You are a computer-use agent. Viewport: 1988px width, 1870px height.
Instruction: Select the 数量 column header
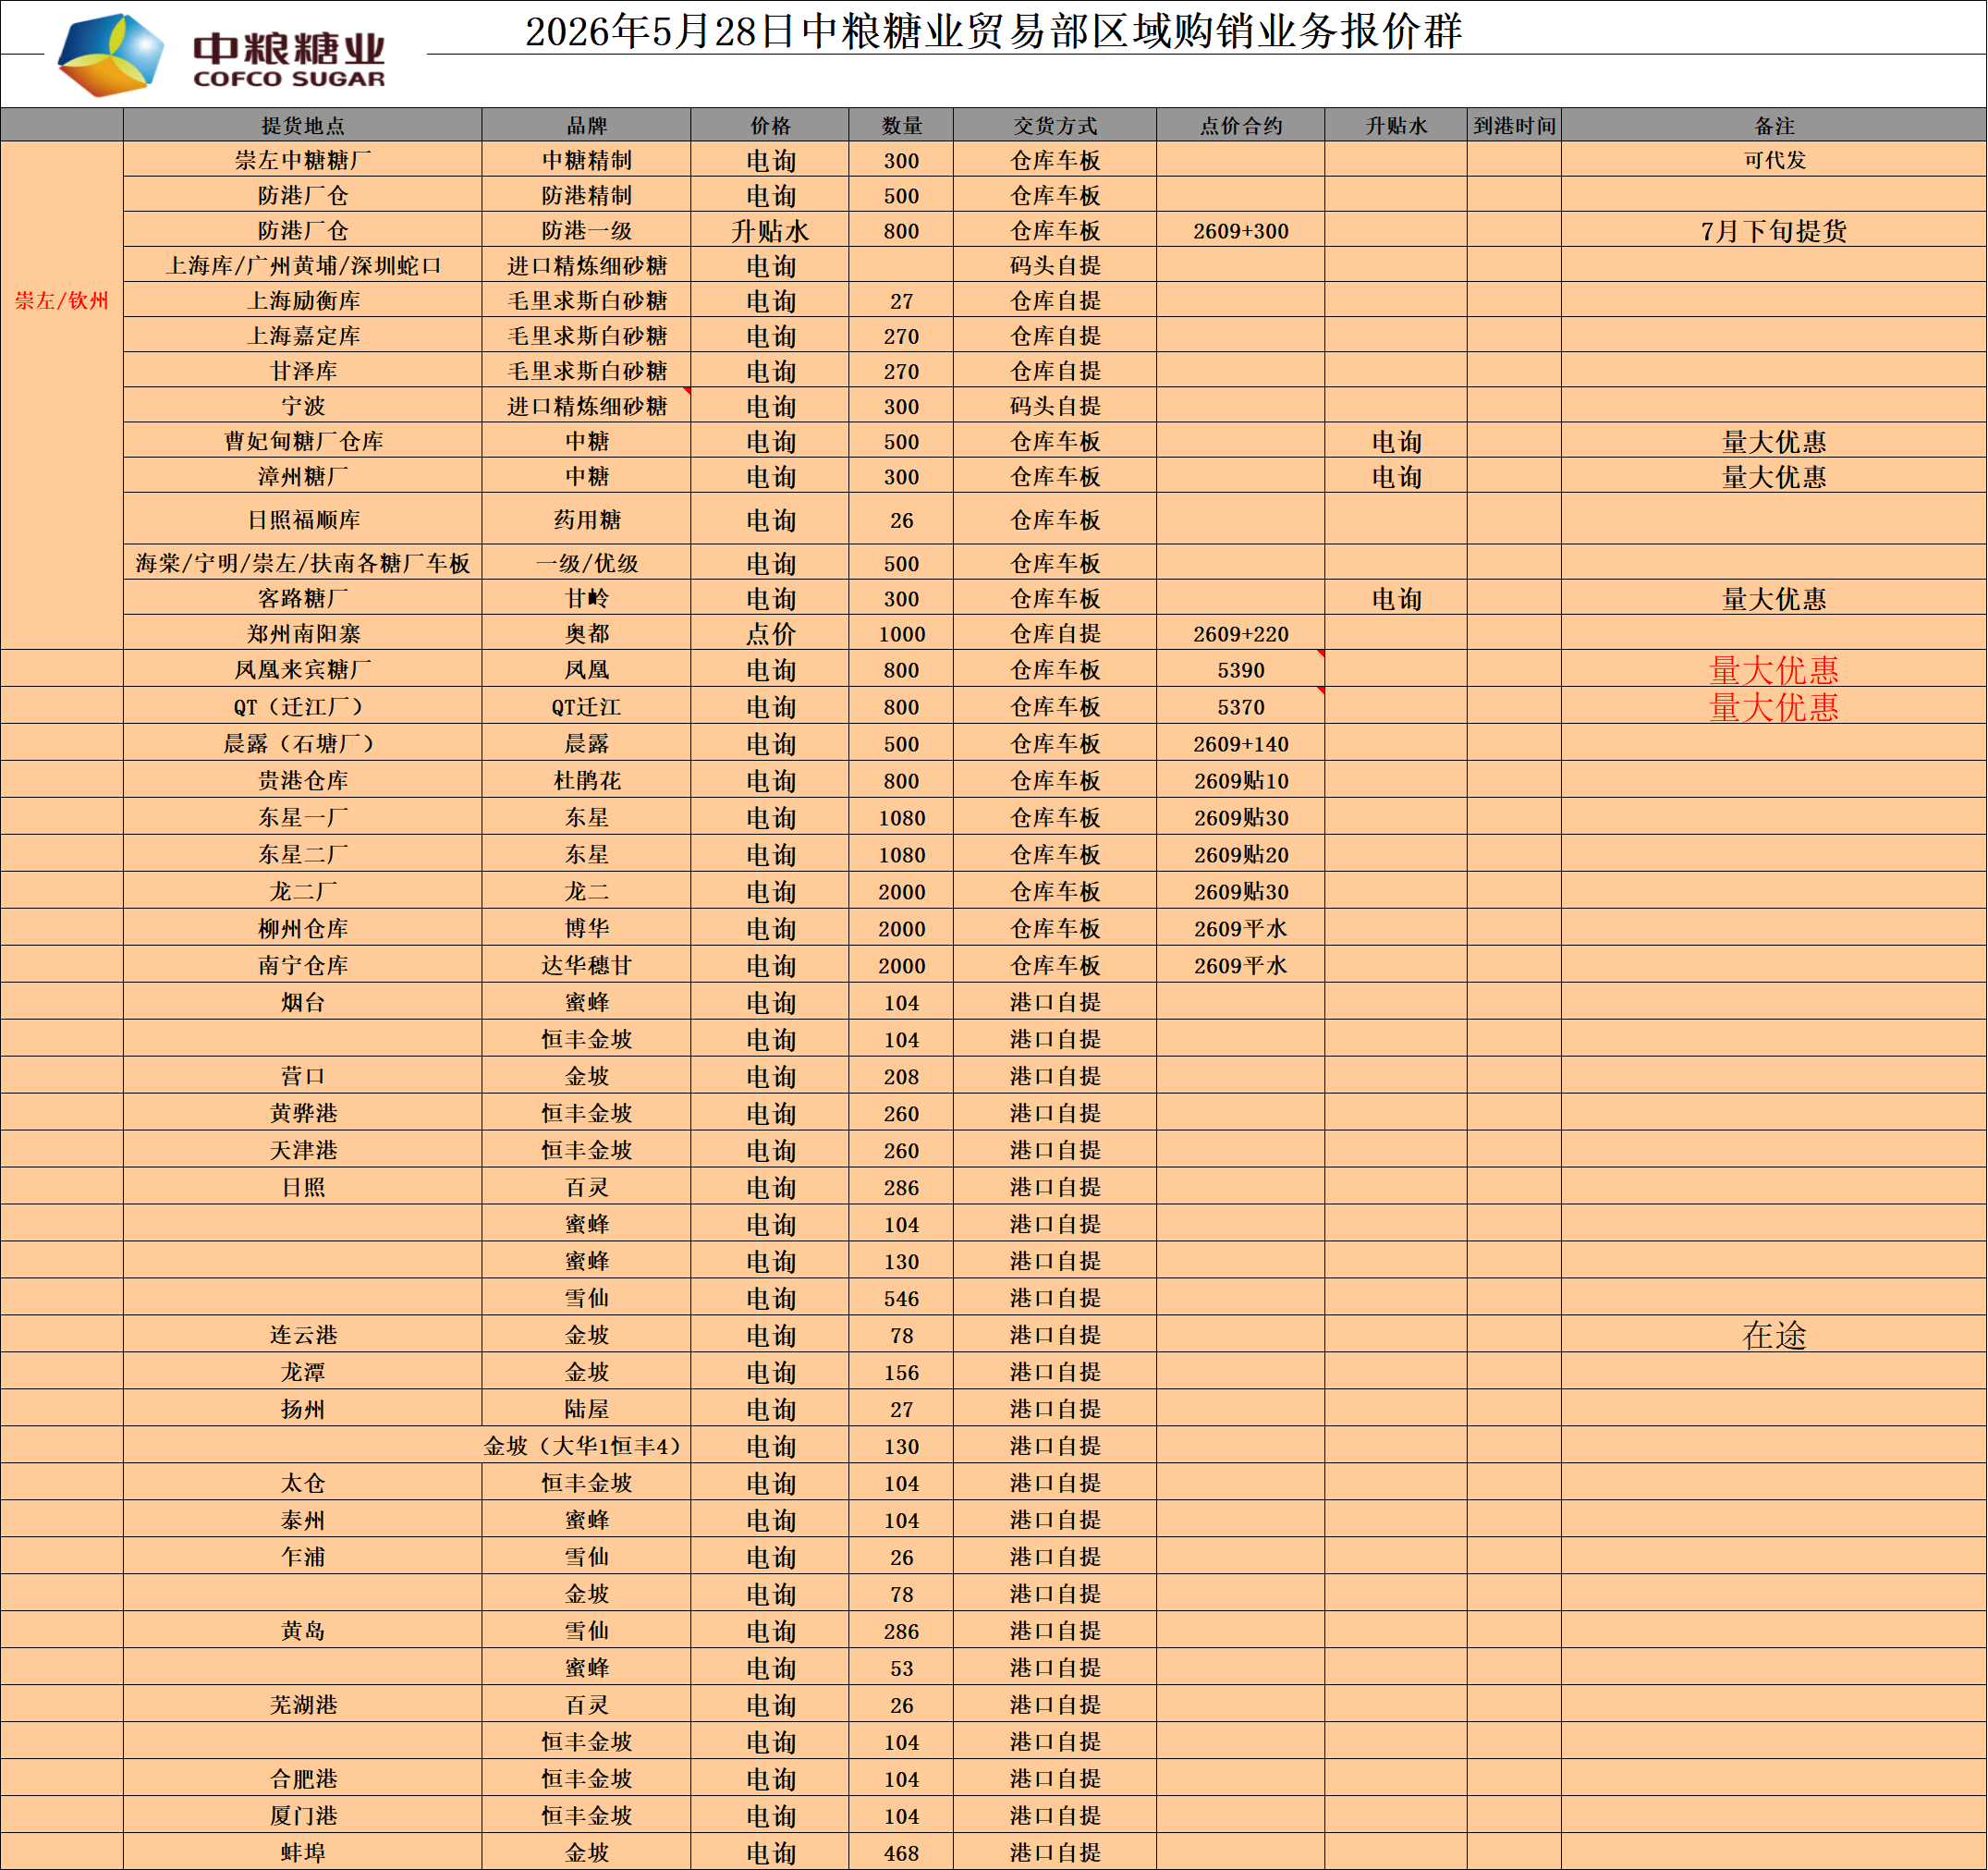(x=901, y=125)
